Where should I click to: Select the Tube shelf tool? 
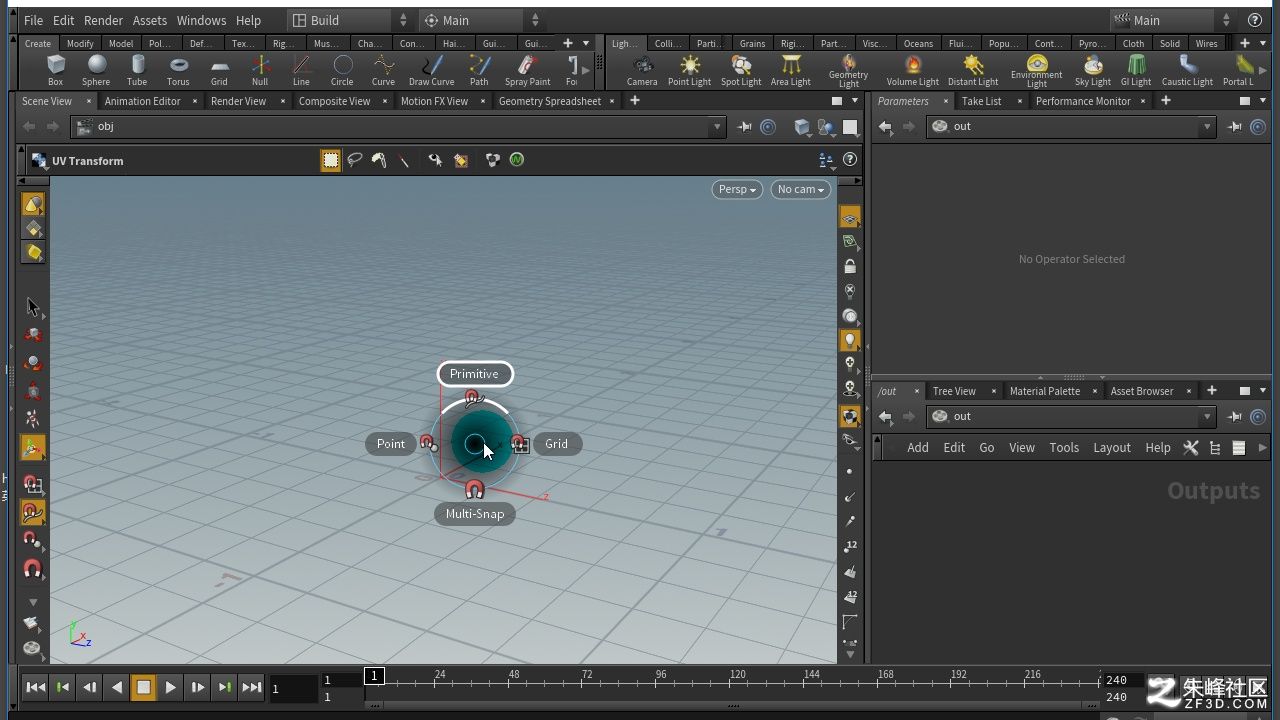click(x=137, y=70)
